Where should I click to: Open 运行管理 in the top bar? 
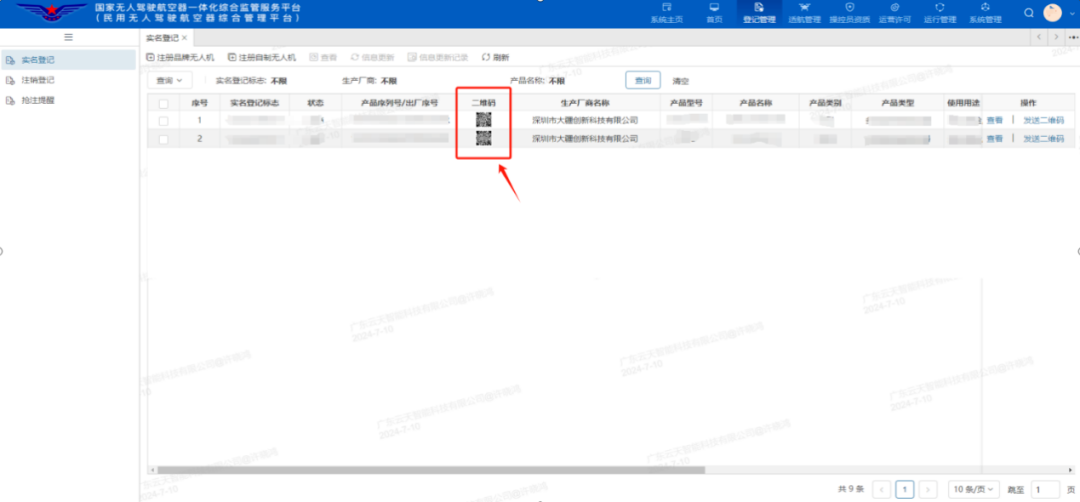[939, 8]
